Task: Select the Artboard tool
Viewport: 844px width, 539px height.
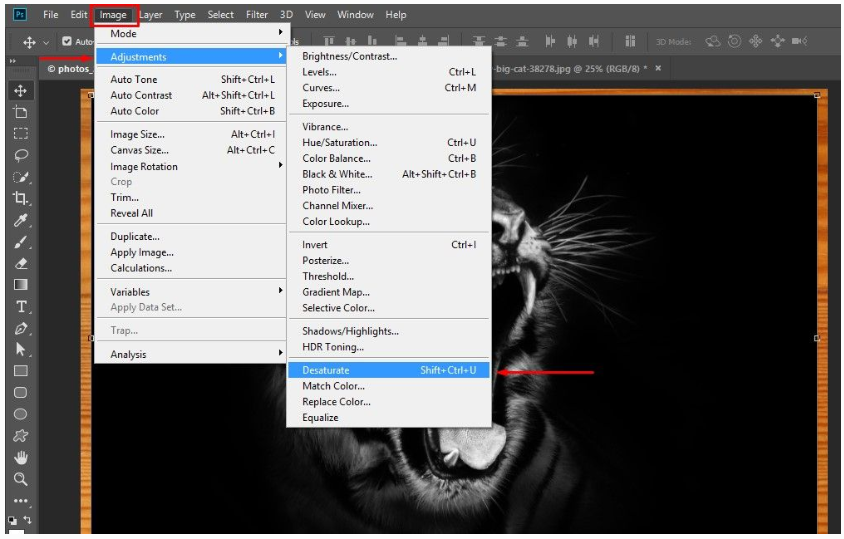Action: click(x=20, y=112)
